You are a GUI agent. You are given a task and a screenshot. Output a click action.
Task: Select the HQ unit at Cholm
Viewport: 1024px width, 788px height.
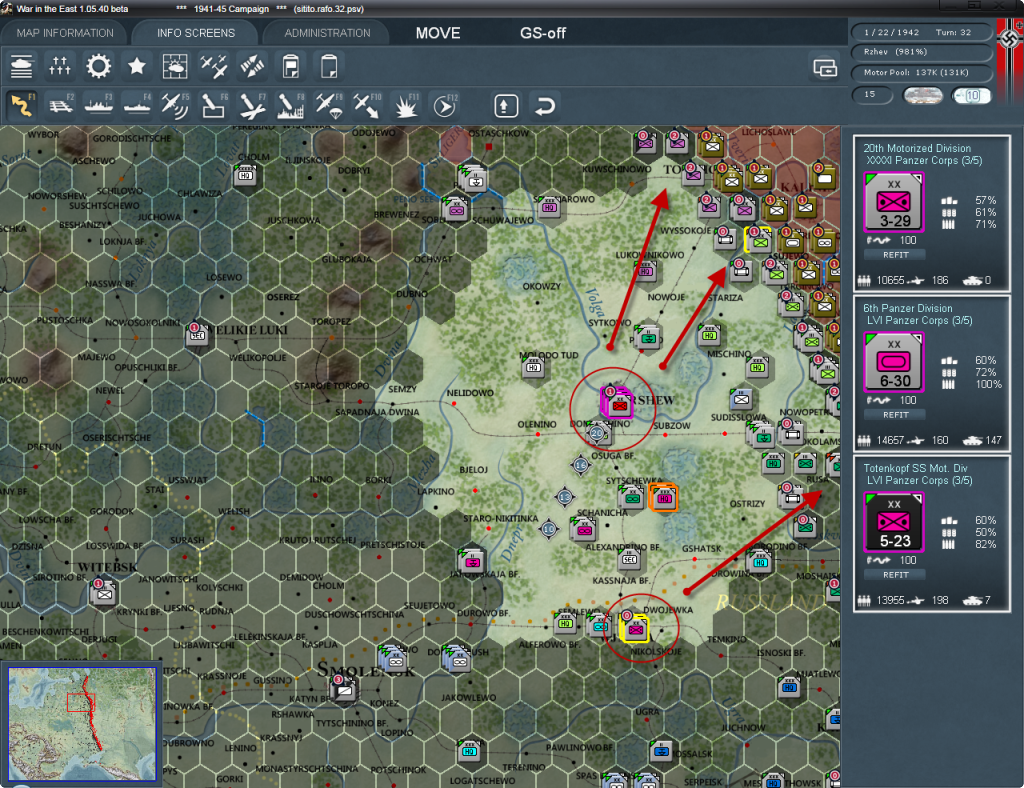(x=246, y=174)
